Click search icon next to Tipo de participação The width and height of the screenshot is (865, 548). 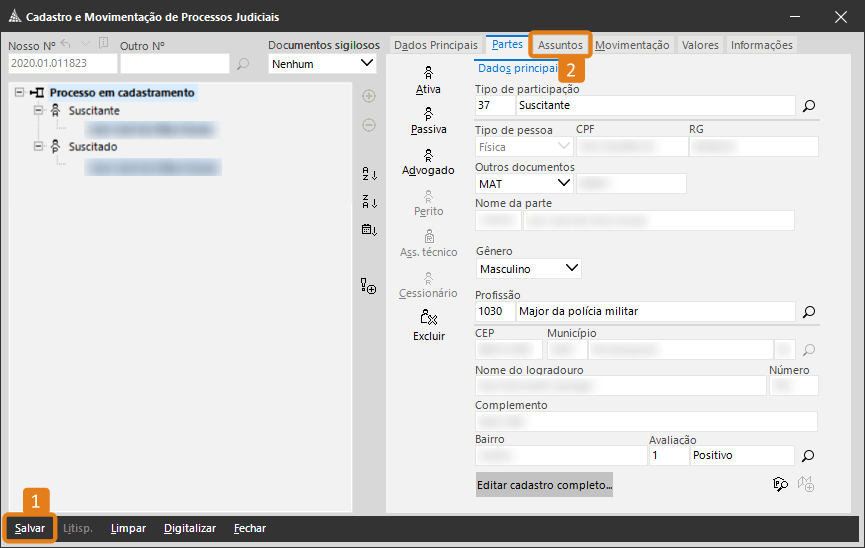pos(809,105)
